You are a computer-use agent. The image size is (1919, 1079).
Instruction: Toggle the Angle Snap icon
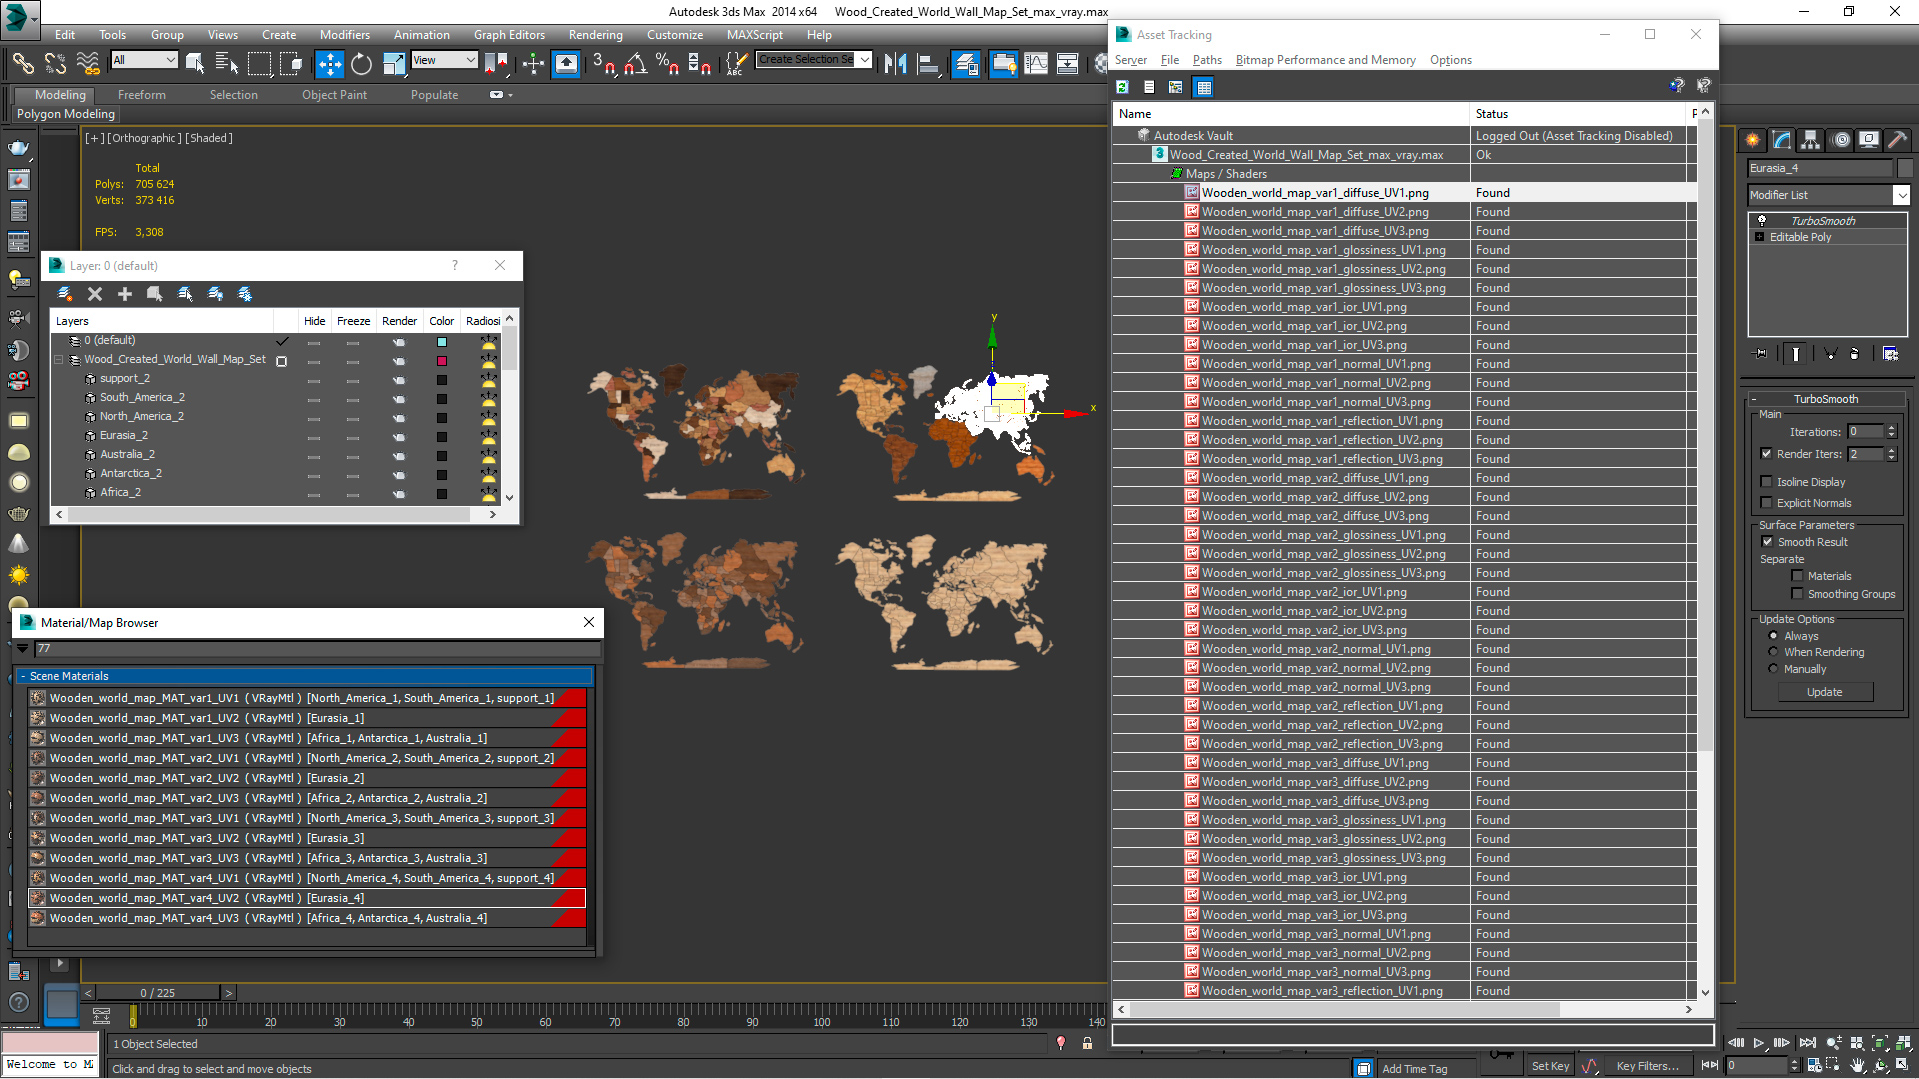point(635,64)
